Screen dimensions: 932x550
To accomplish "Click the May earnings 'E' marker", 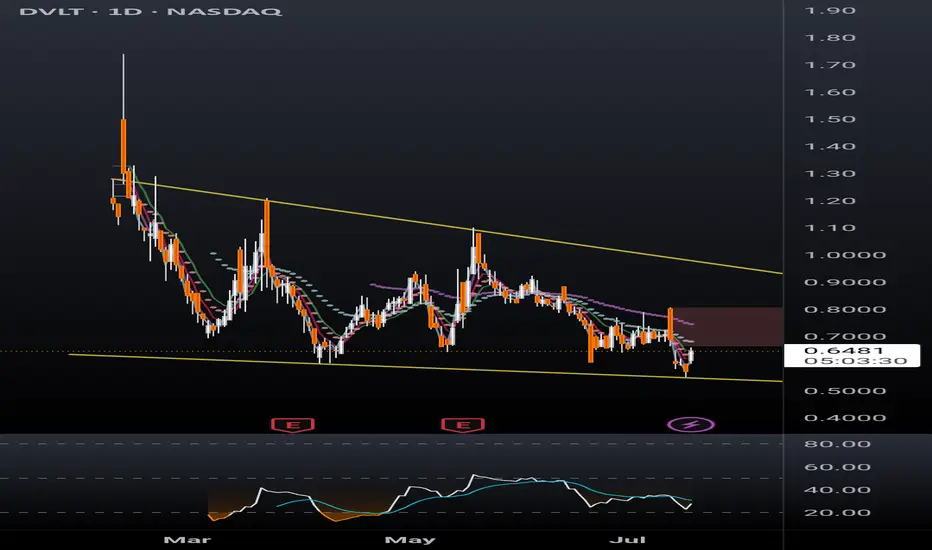I will point(463,425).
